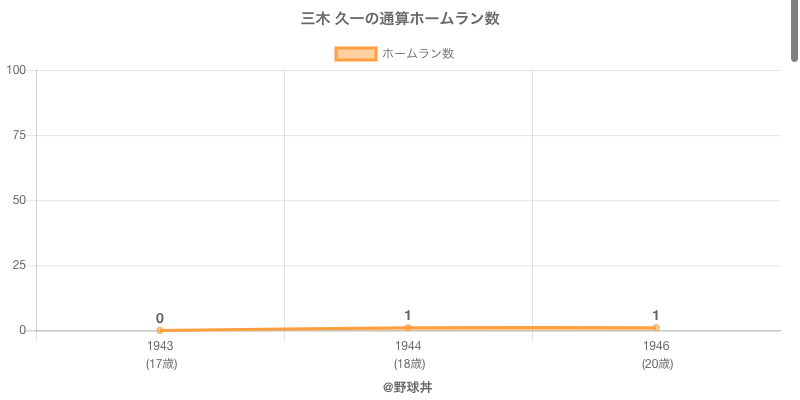Click the 1946 x-axis year label
This screenshot has height=400, width=800.
tap(656, 346)
